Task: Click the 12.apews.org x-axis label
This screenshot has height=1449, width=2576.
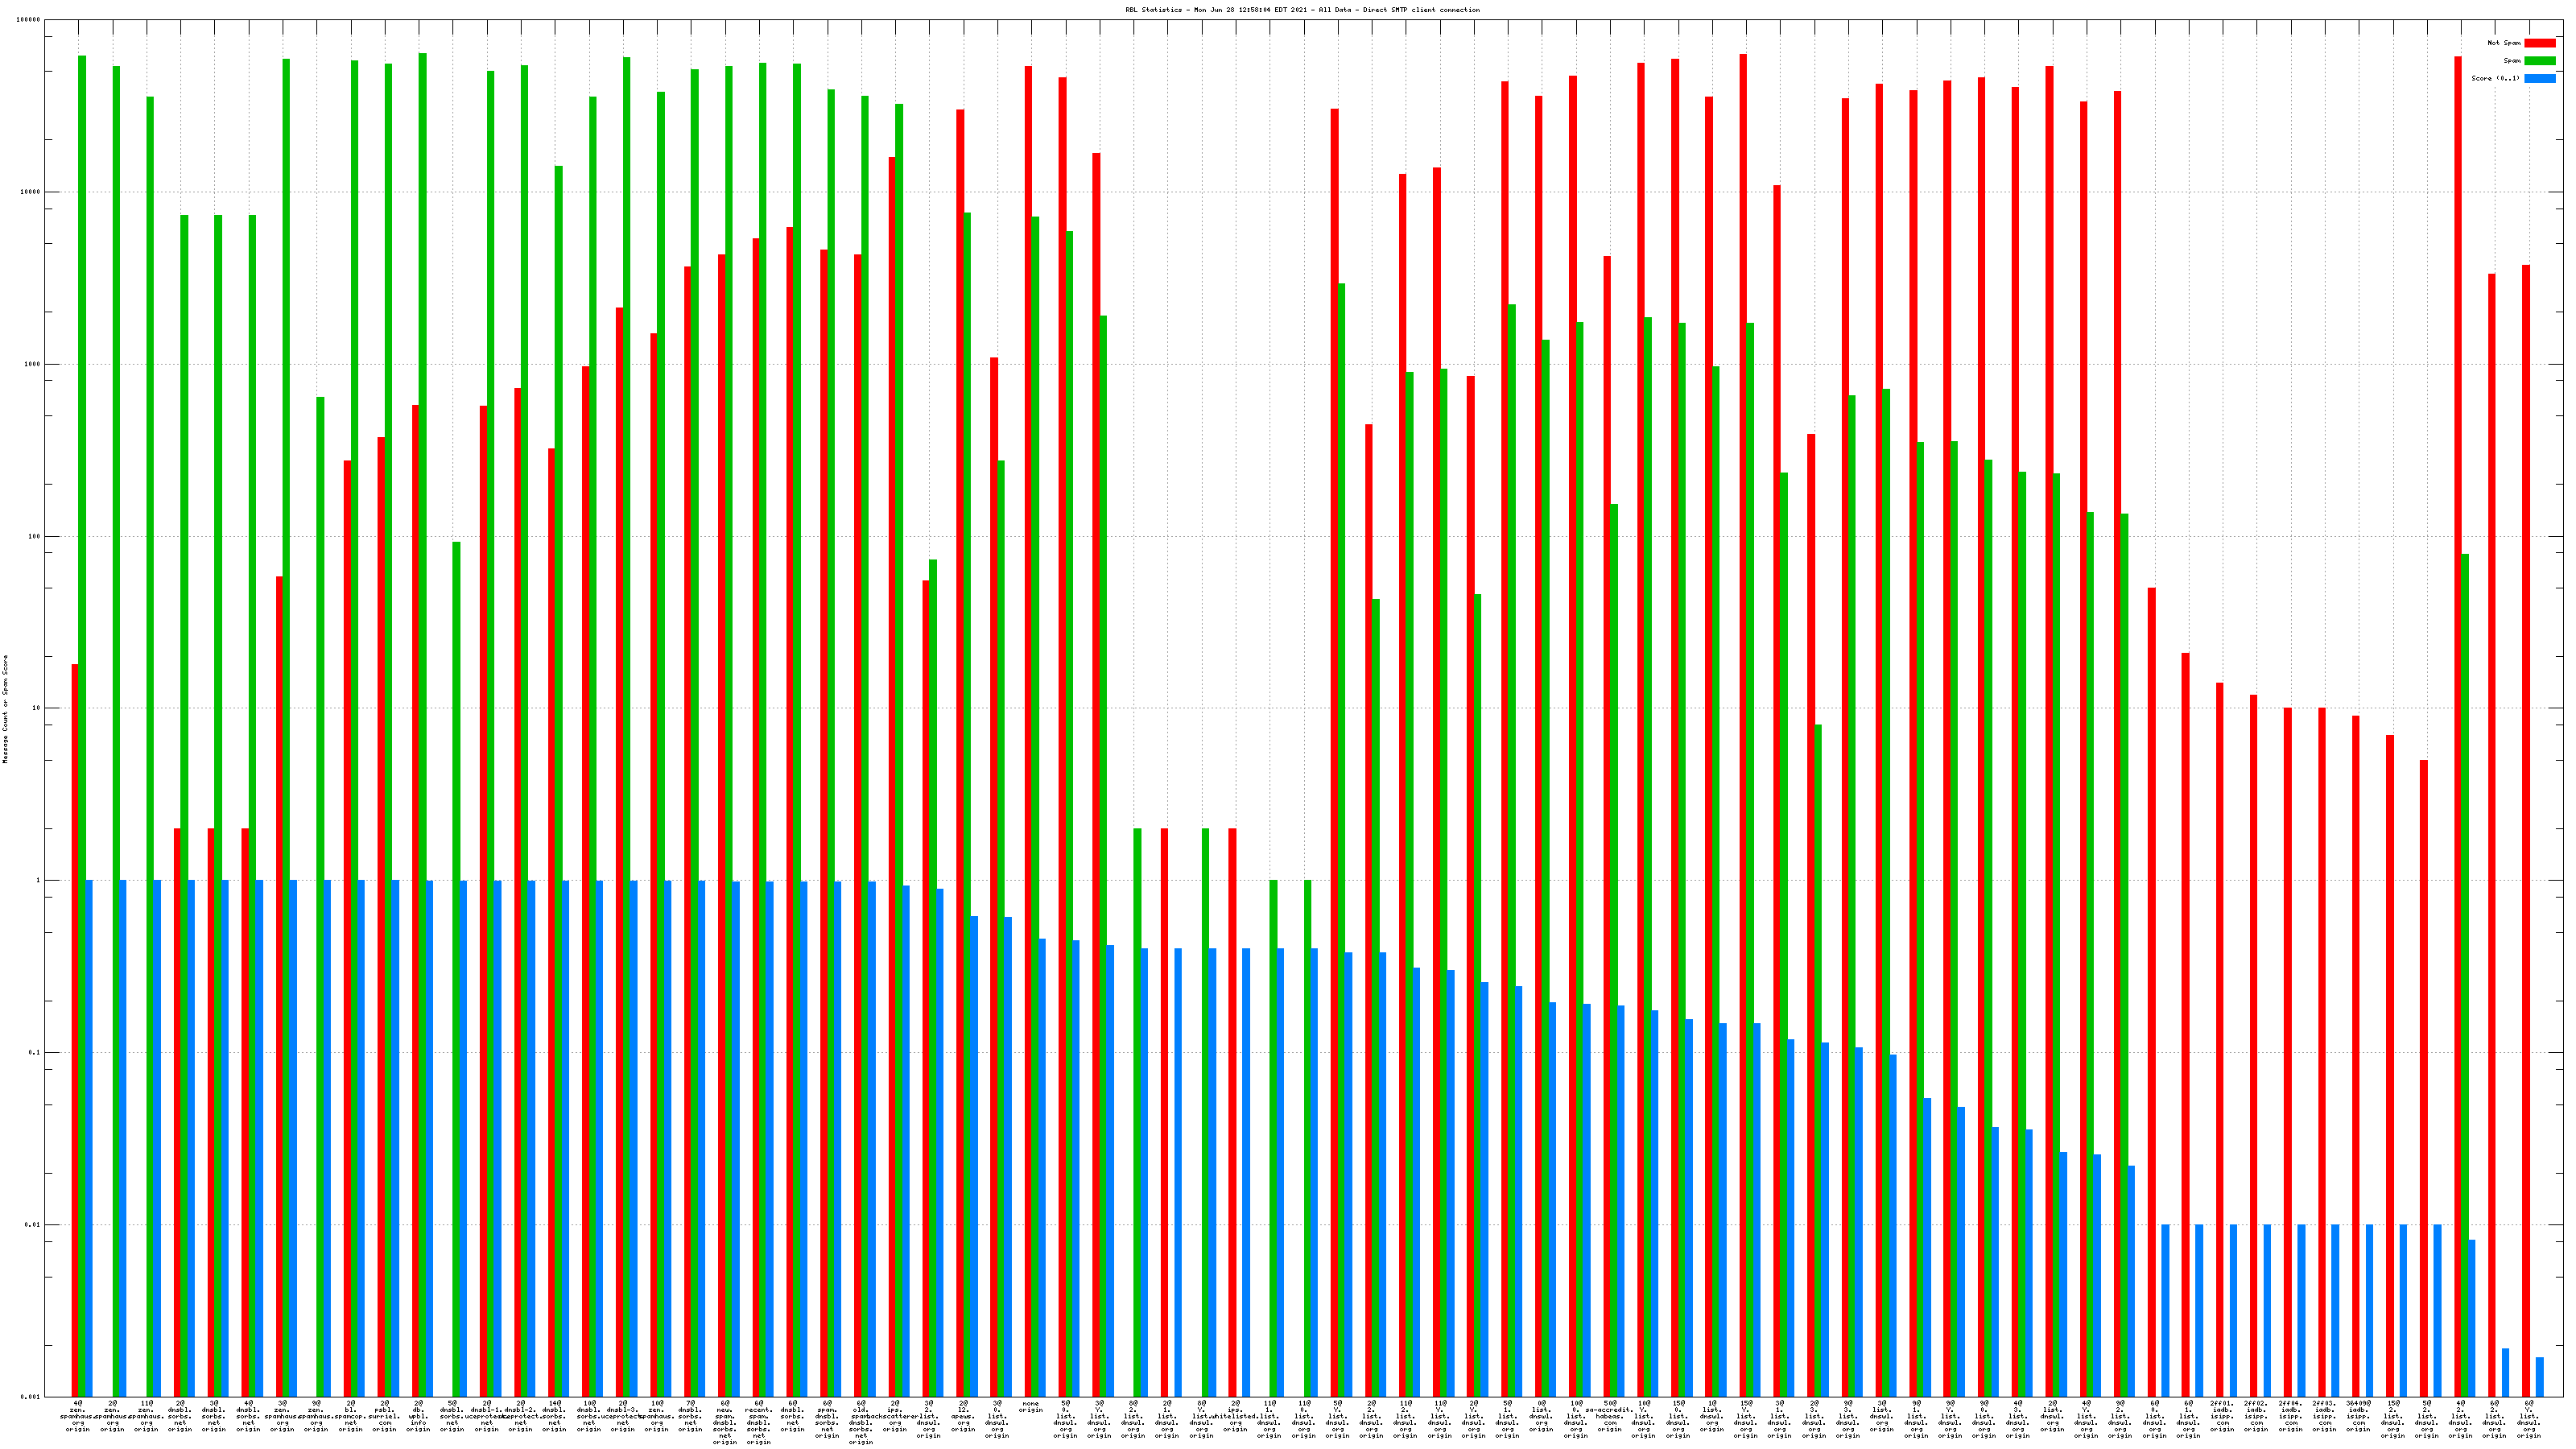Action: (x=963, y=1416)
